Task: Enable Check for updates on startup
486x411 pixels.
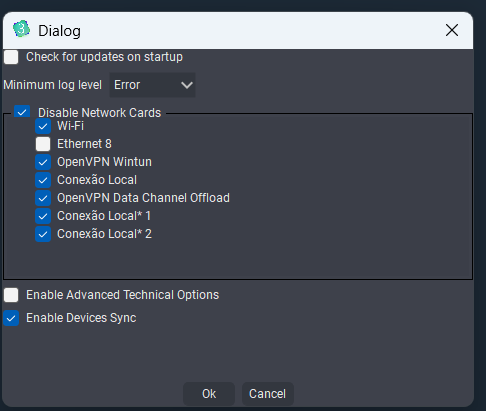Action: click(x=11, y=57)
